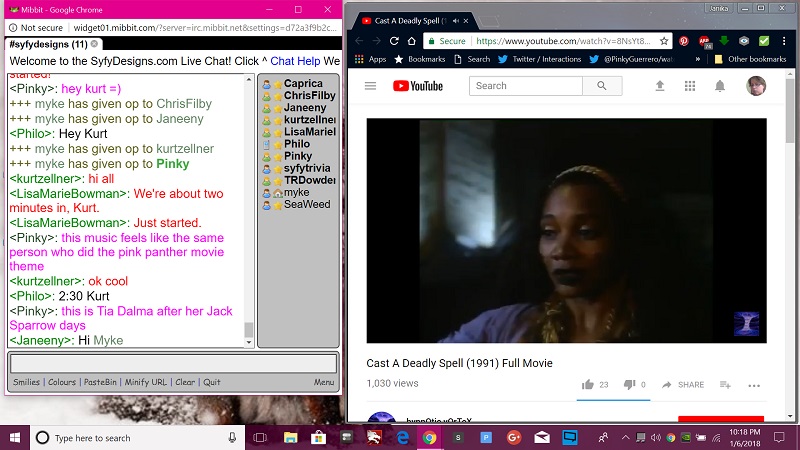Open the Apps shortcut in bookmarks bar
This screenshot has height=450, width=800.
pos(371,59)
